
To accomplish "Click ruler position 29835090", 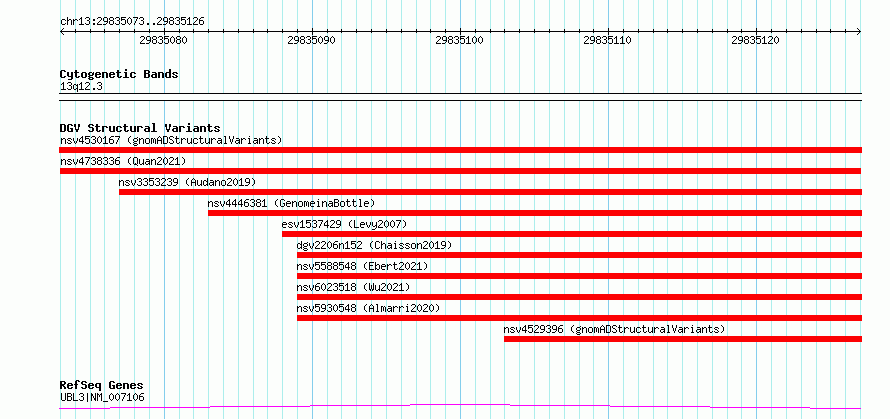I will tap(312, 40).
